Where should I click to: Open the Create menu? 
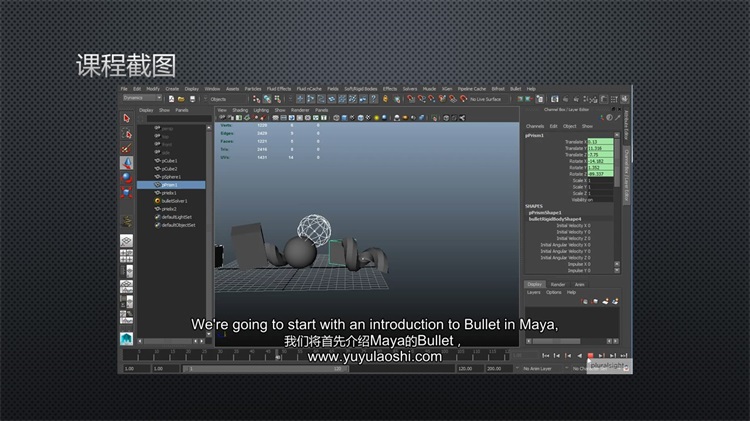(172, 89)
